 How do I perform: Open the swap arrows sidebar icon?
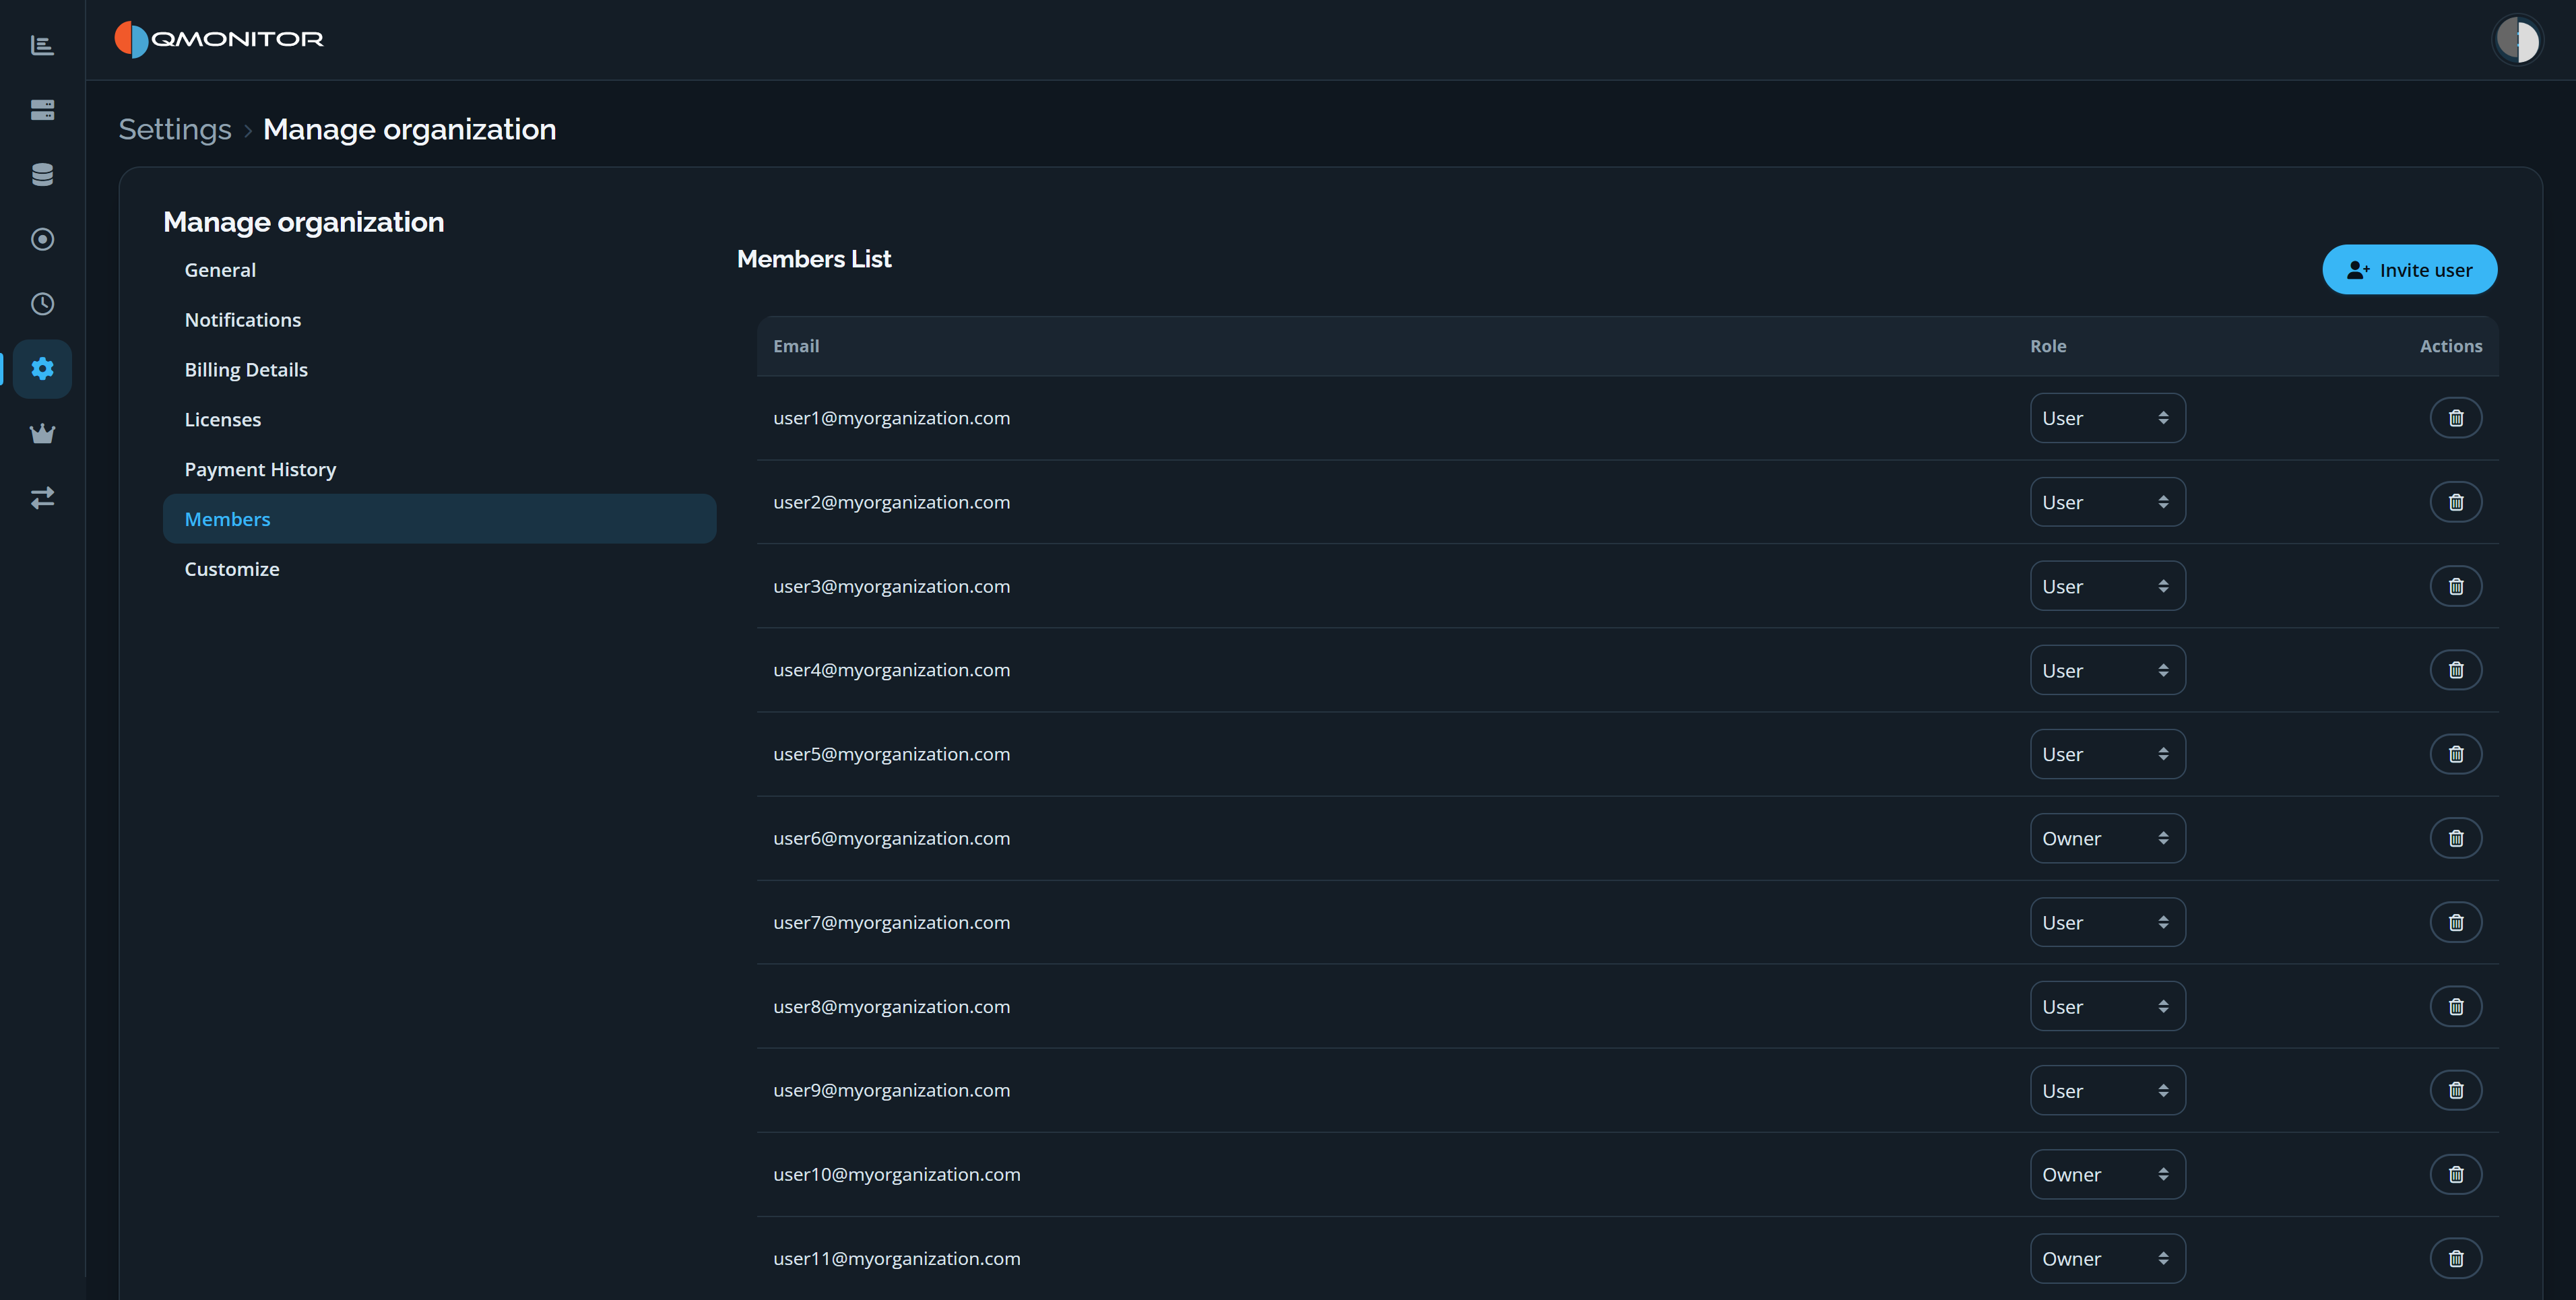coord(42,498)
